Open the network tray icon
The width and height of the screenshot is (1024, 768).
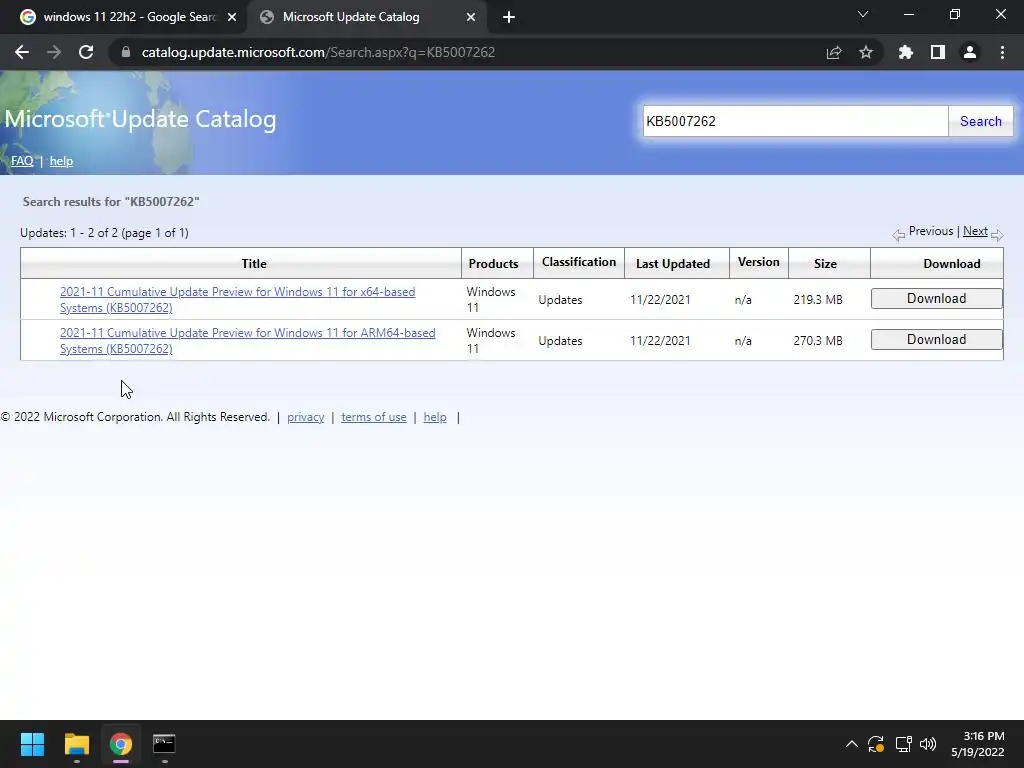(903, 744)
